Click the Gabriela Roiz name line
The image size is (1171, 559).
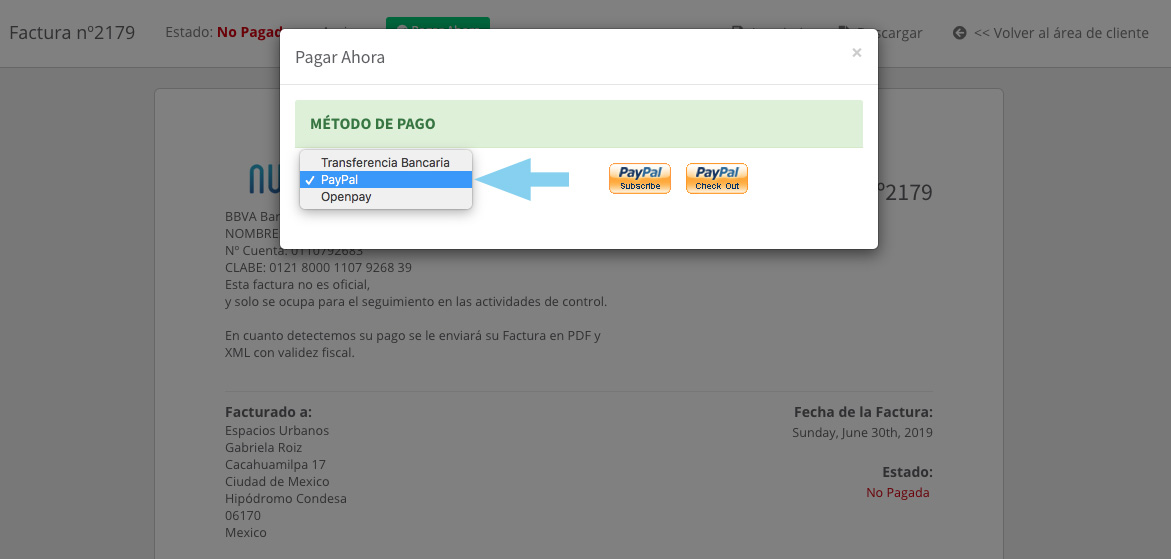click(x=263, y=448)
